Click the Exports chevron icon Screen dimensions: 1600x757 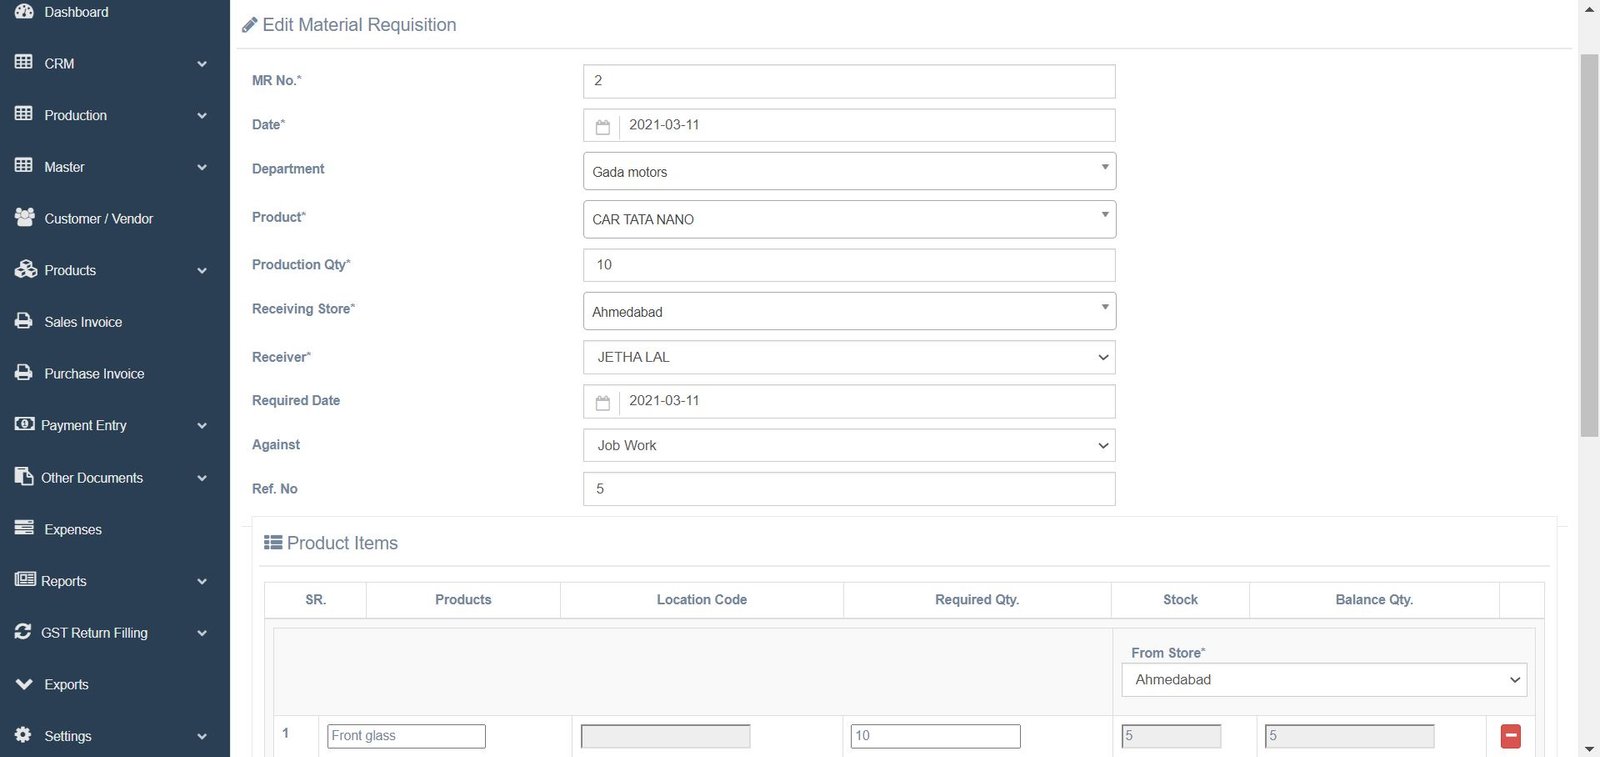pyautogui.click(x=25, y=684)
